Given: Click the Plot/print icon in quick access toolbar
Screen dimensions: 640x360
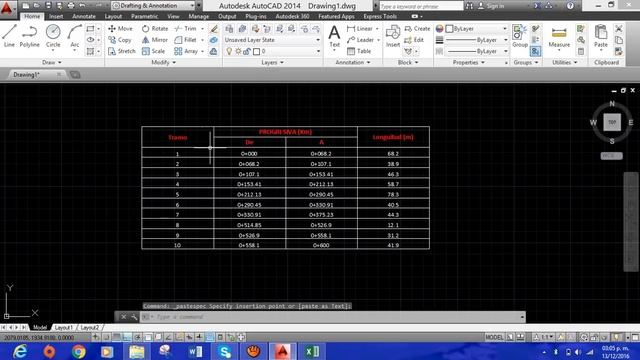Looking at the screenshot, I should point(71,6).
